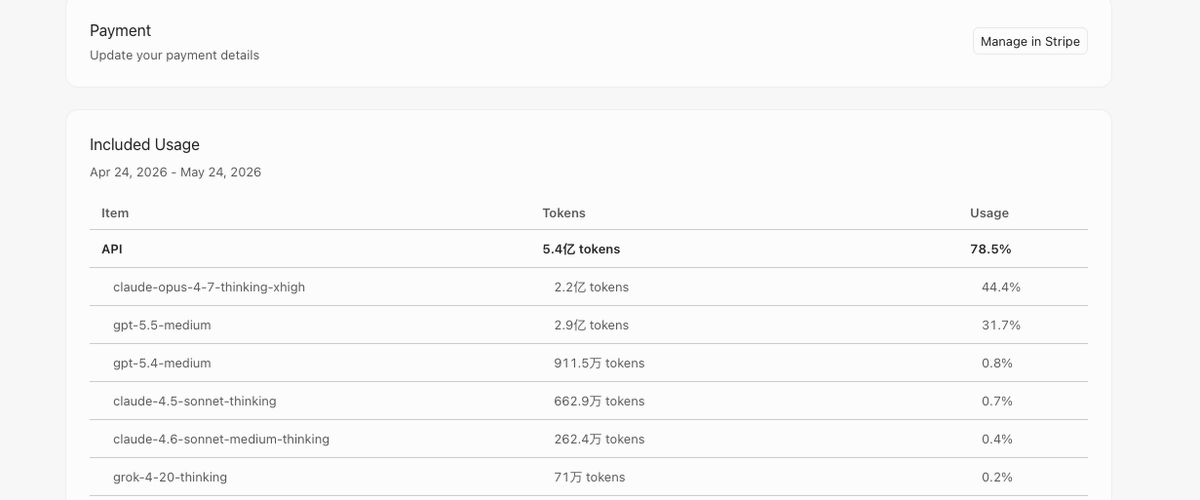Click the 31.7% usage value
Image resolution: width=1200 pixels, height=500 pixels.
point(1001,325)
